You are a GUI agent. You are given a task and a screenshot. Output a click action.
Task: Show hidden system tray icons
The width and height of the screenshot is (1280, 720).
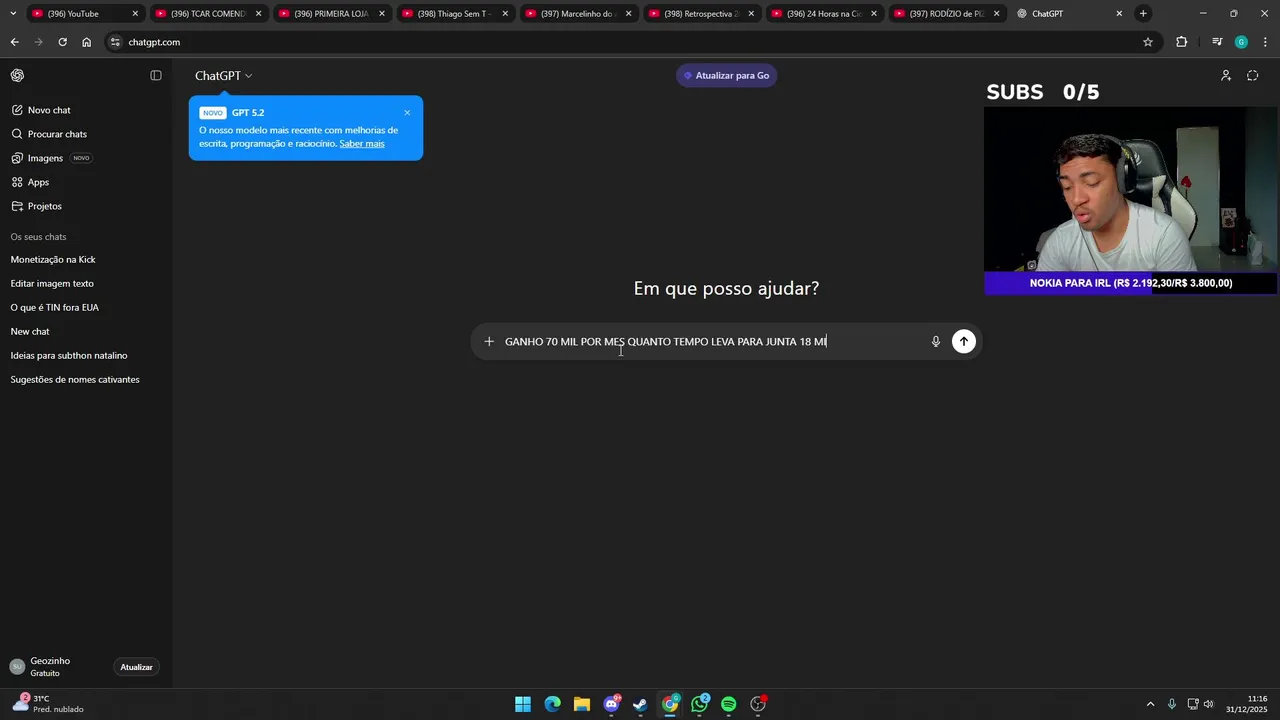point(1150,704)
